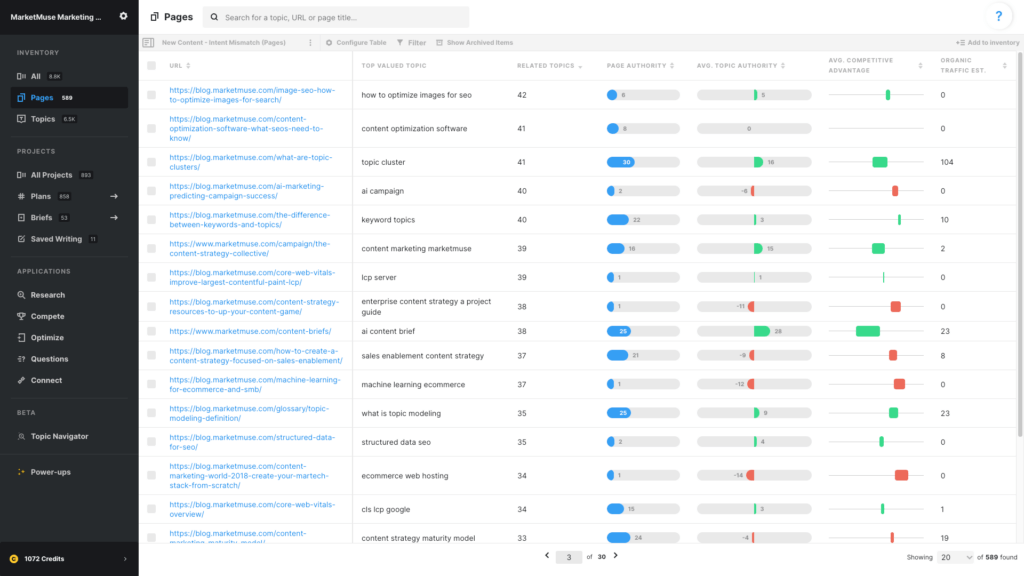Viewport: 1024px width, 576px height.
Task: Click the Add to inventory button
Action: coord(987,42)
